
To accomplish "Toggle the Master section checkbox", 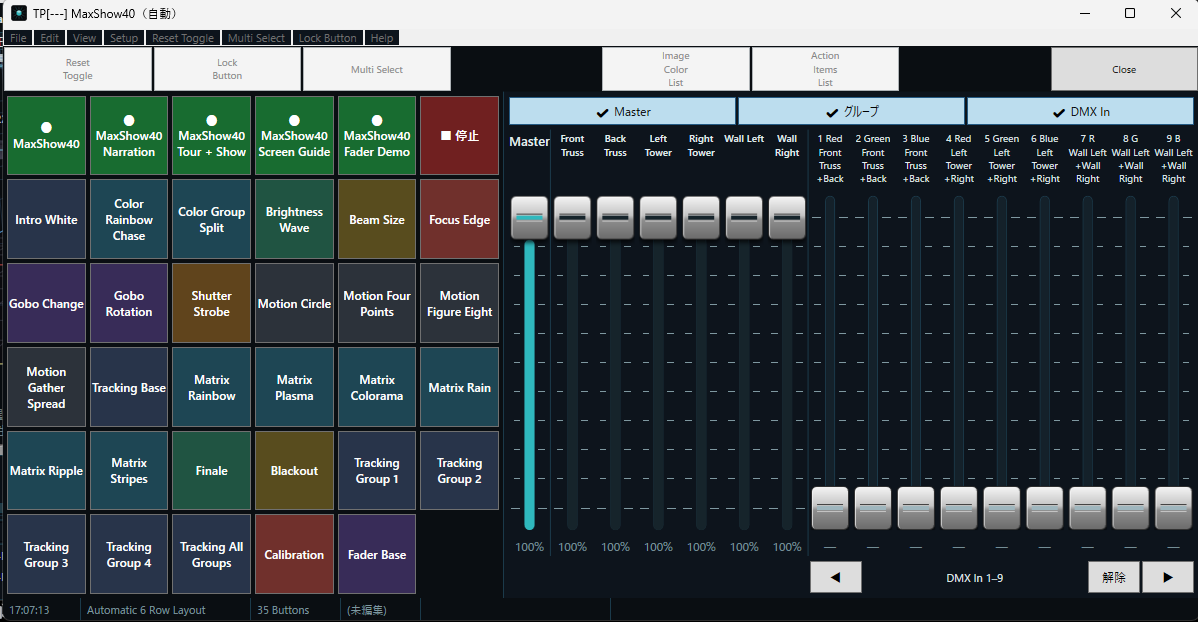I will (622, 112).
